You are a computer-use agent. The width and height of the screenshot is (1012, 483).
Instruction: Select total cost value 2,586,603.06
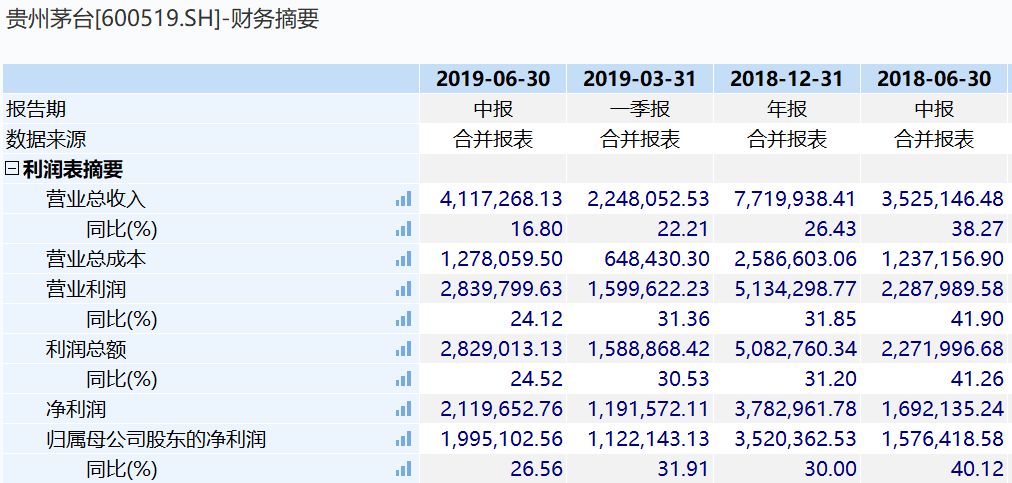pos(795,259)
